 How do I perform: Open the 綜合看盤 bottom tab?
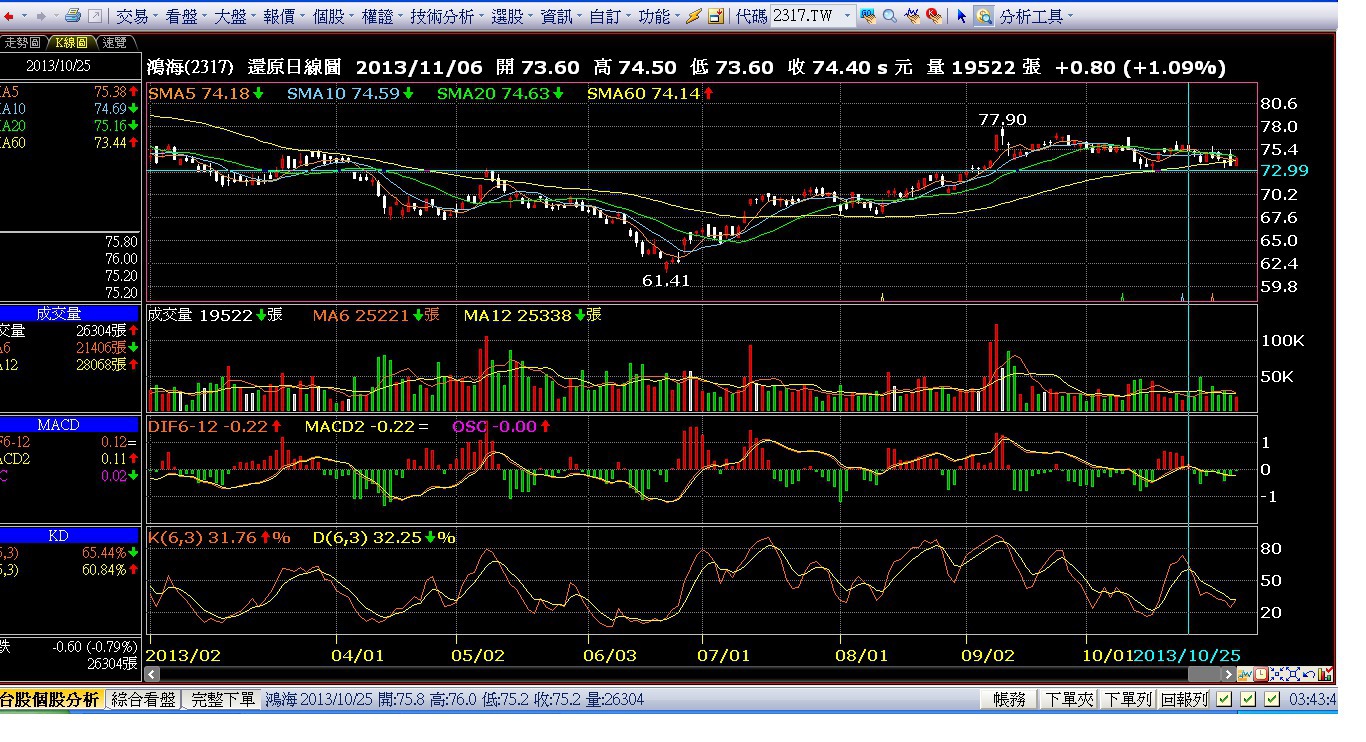(143, 700)
